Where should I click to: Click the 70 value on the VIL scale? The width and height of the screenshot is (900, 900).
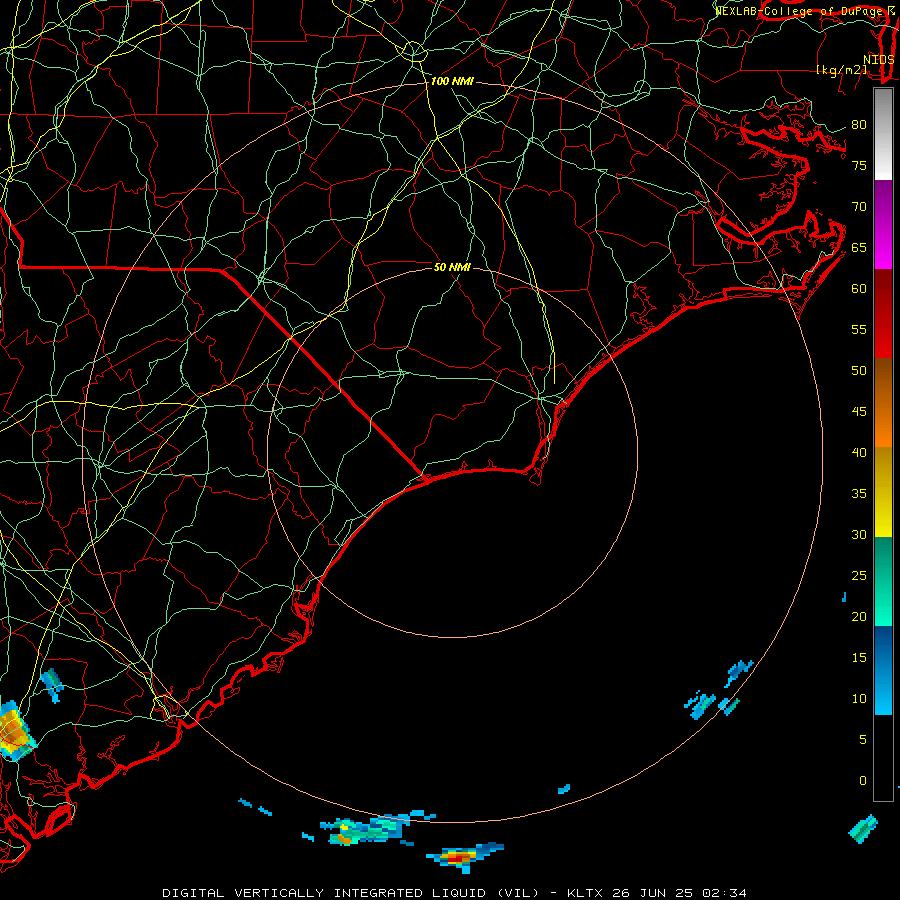(859, 207)
